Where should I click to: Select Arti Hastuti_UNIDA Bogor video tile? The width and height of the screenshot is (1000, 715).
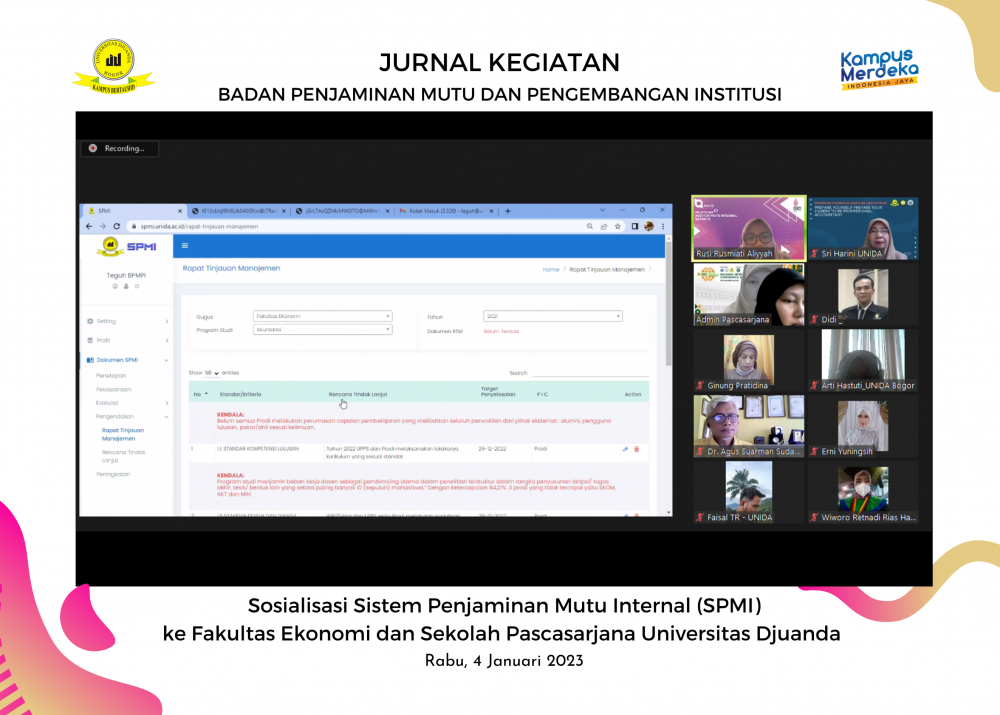[864, 360]
